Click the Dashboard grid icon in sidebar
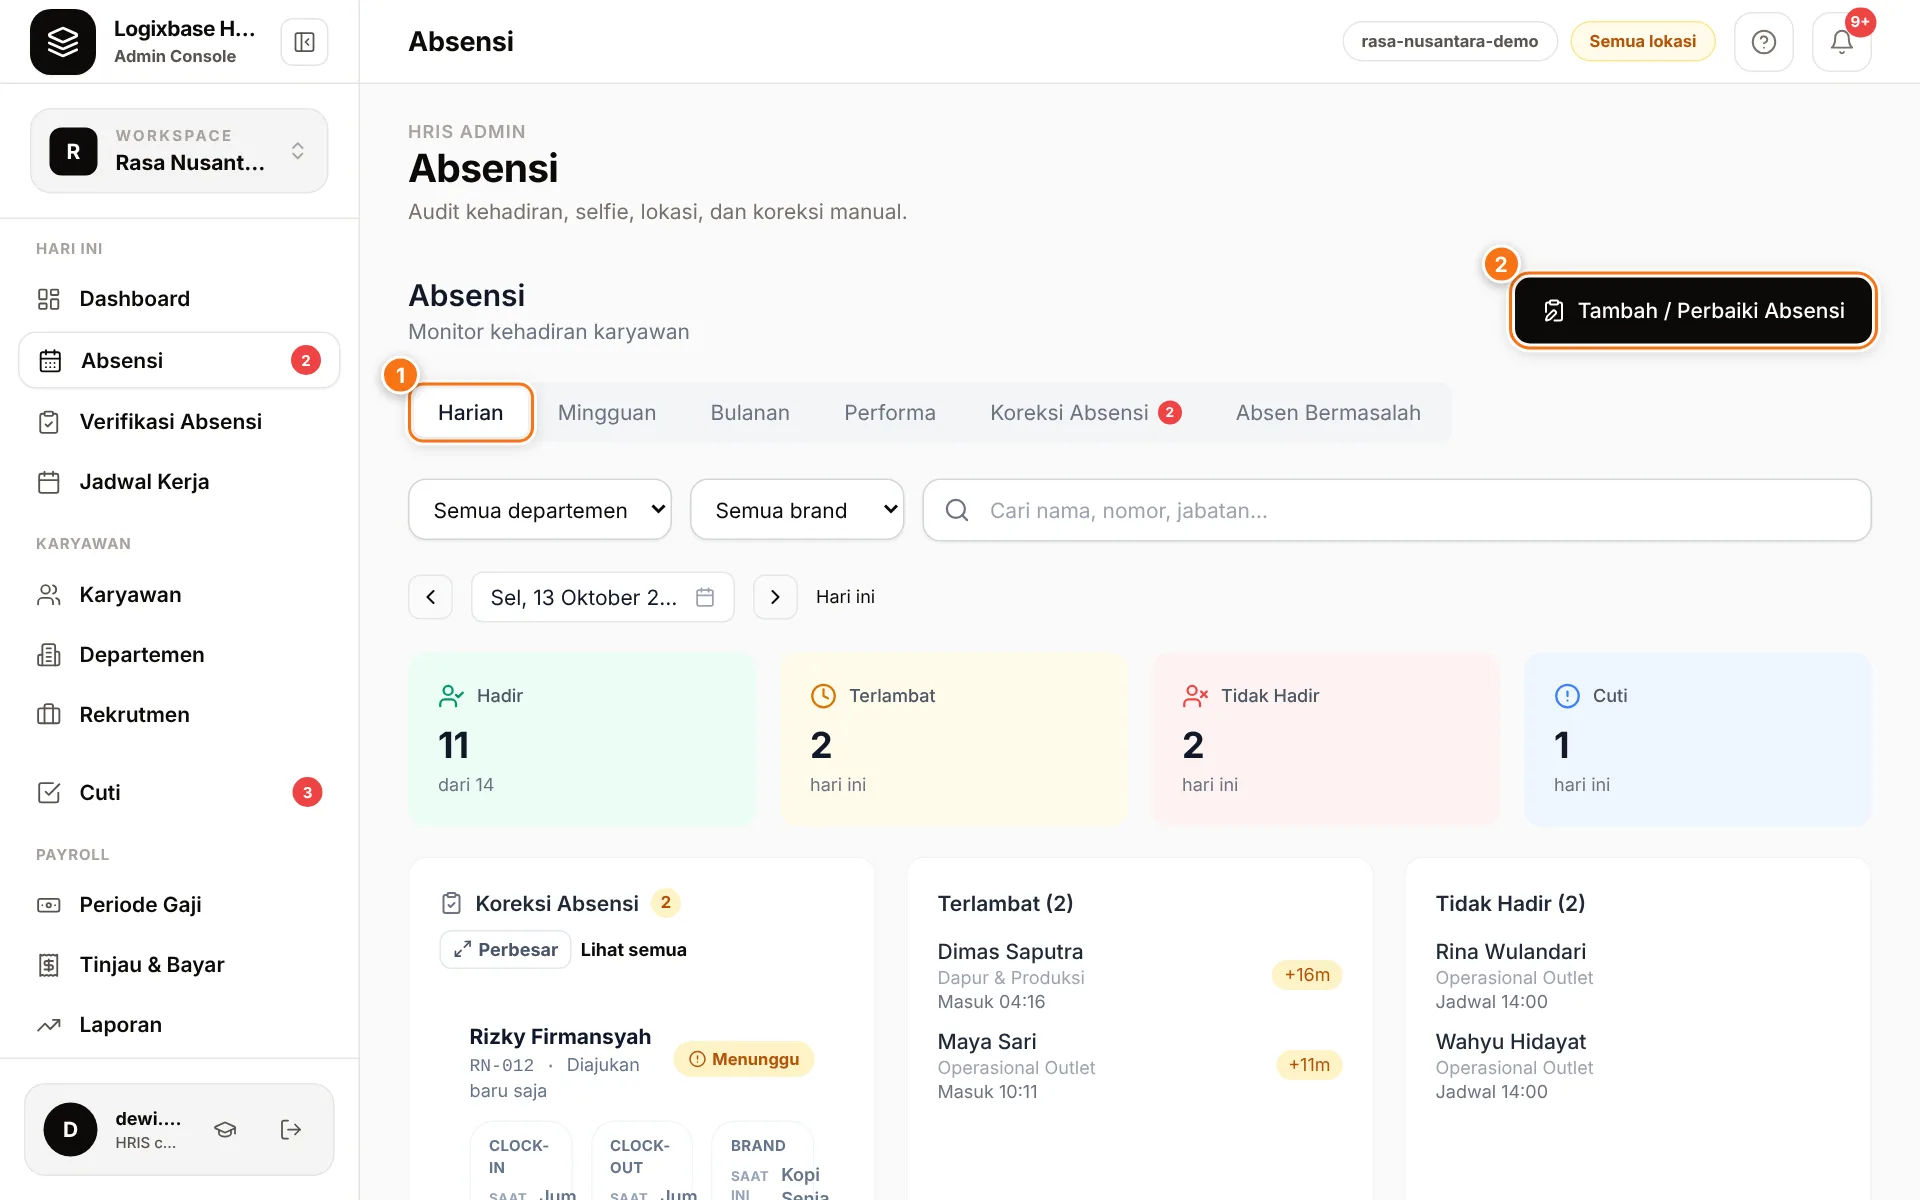 pyautogui.click(x=49, y=299)
